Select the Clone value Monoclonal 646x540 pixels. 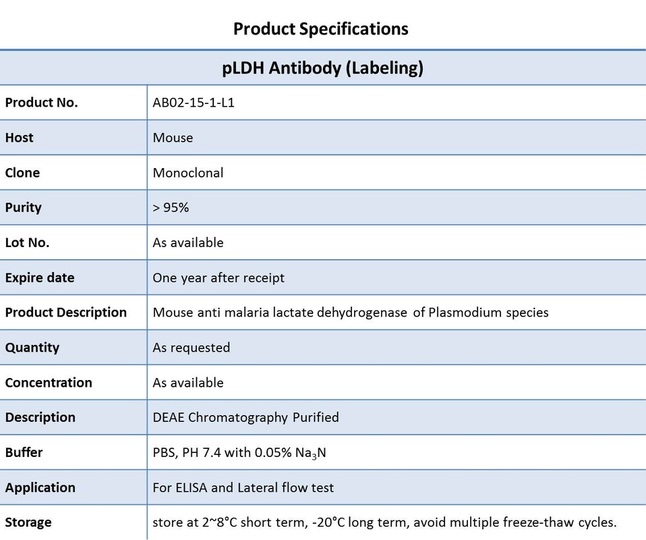pyautogui.click(x=188, y=173)
